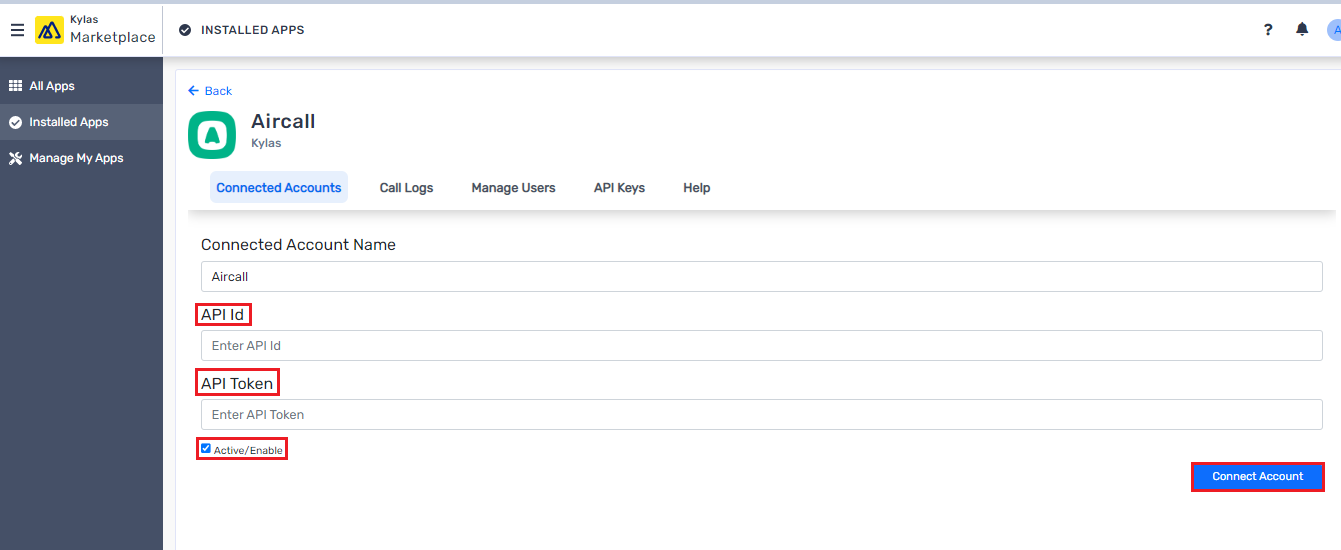Open the user avatar in header

[1334, 30]
